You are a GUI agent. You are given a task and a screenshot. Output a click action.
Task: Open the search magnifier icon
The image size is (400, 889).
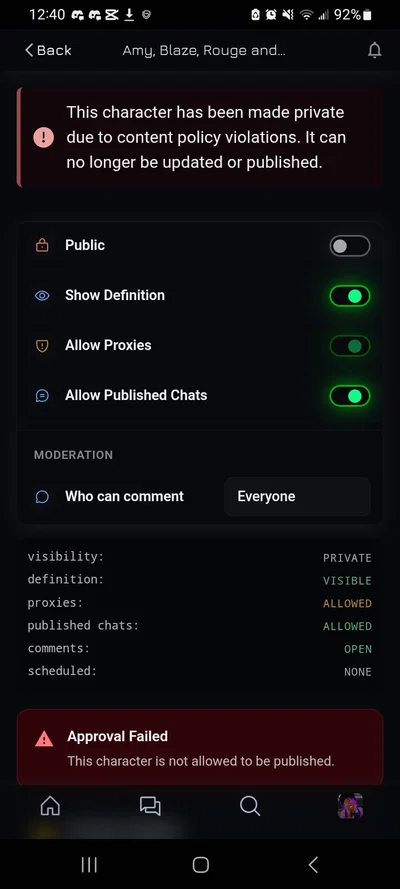250,805
